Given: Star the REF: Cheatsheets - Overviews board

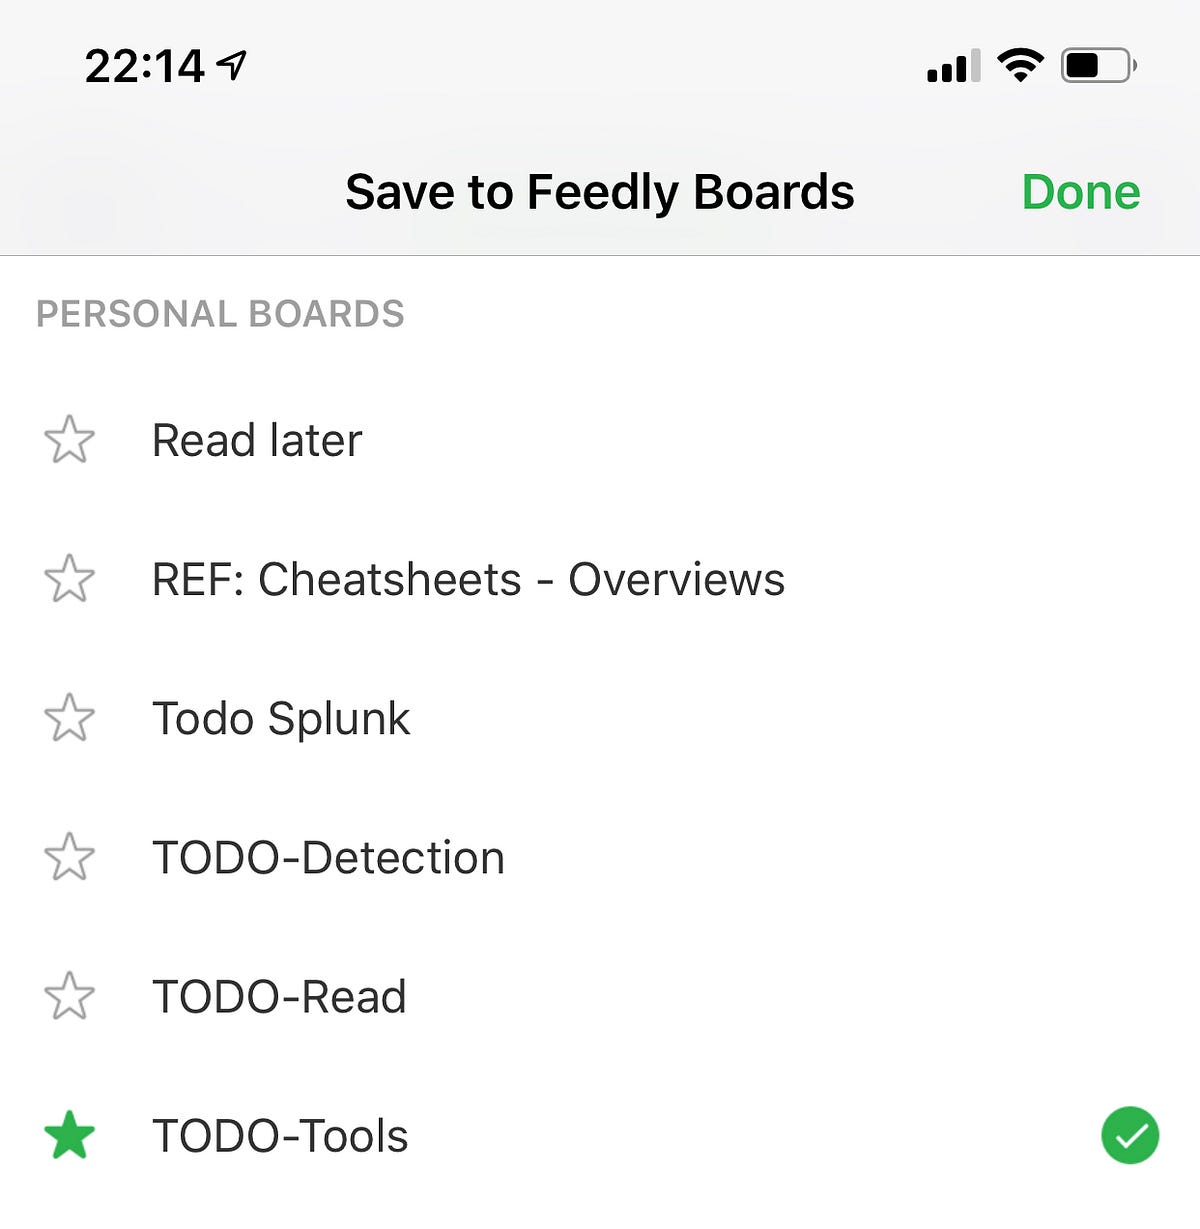Looking at the screenshot, I should [x=69, y=579].
